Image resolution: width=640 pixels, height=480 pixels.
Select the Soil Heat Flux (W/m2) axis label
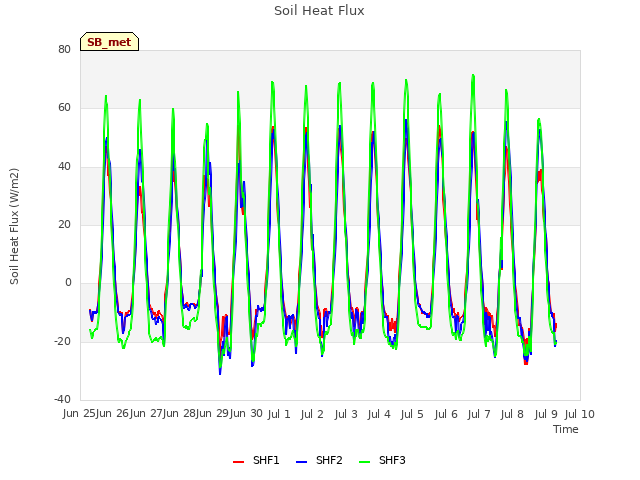(x=14, y=226)
